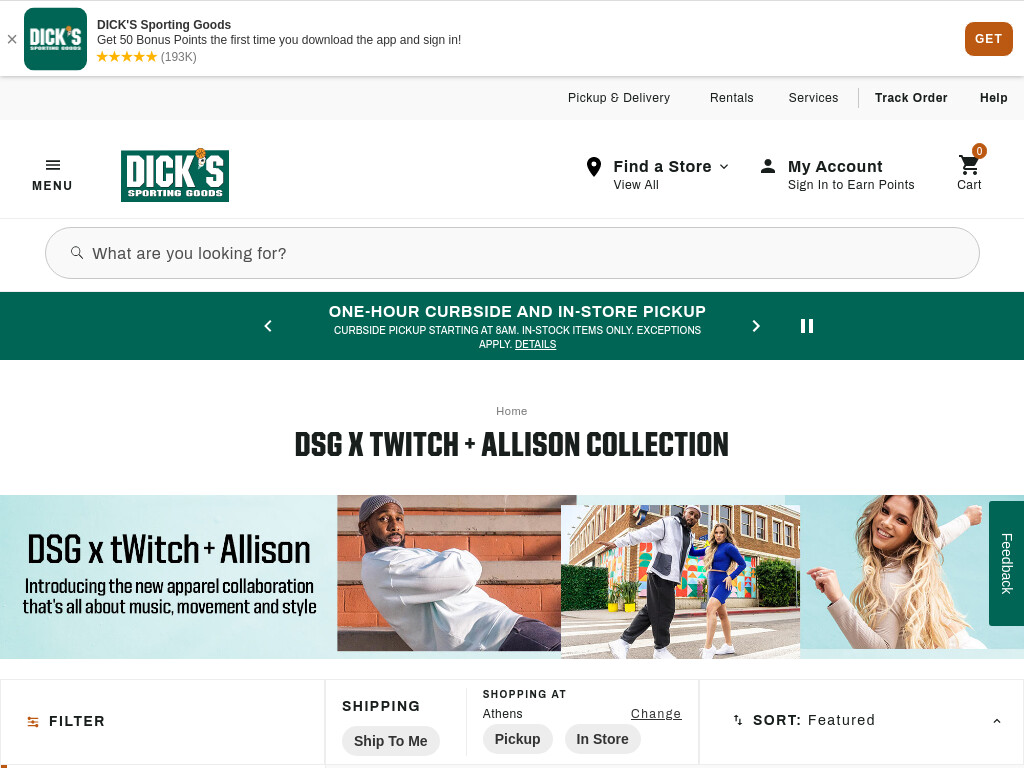Viewport: 1024px width, 768px height.
Task: Click the DSG x tWitch + Allison hero banner
Action: pos(512,577)
